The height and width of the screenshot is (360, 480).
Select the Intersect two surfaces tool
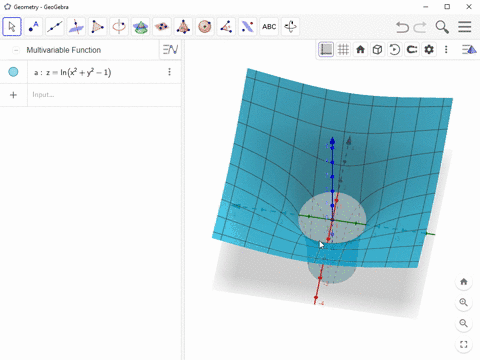click(x=140, y=27)
